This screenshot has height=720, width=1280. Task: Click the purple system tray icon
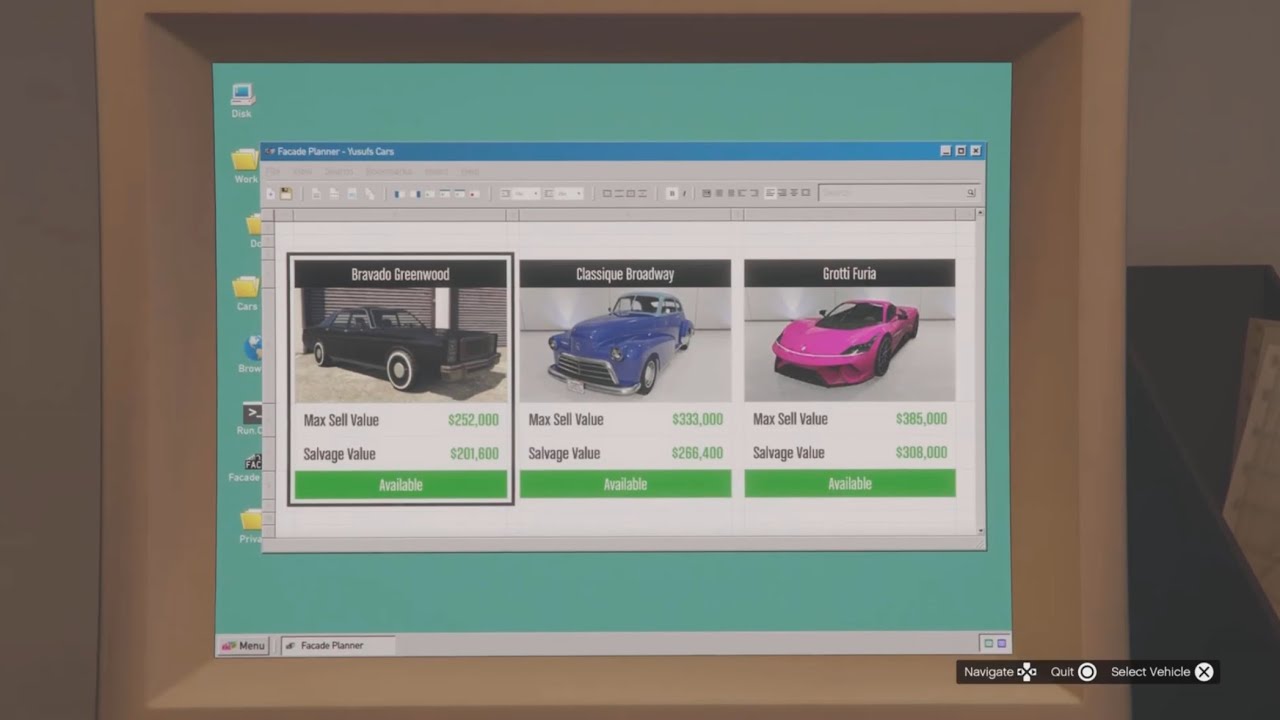1001,644
